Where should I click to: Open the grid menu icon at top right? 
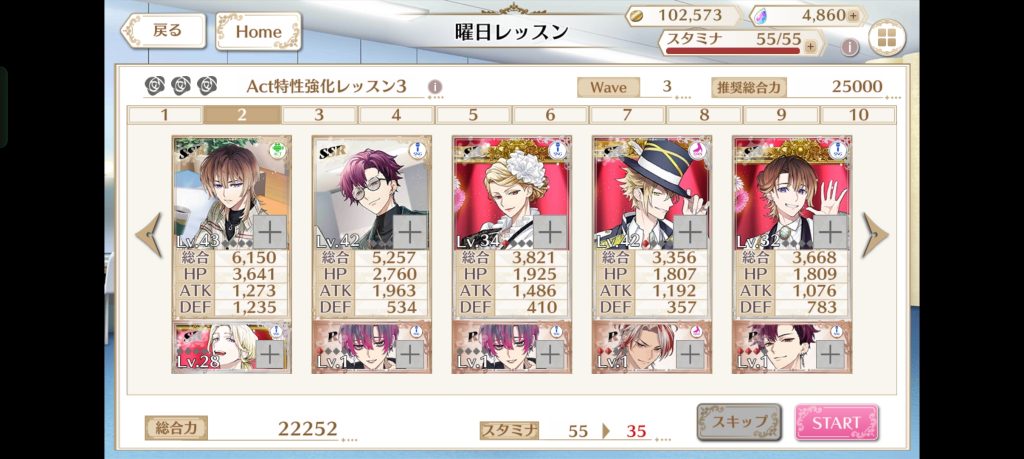click(887, 38)
